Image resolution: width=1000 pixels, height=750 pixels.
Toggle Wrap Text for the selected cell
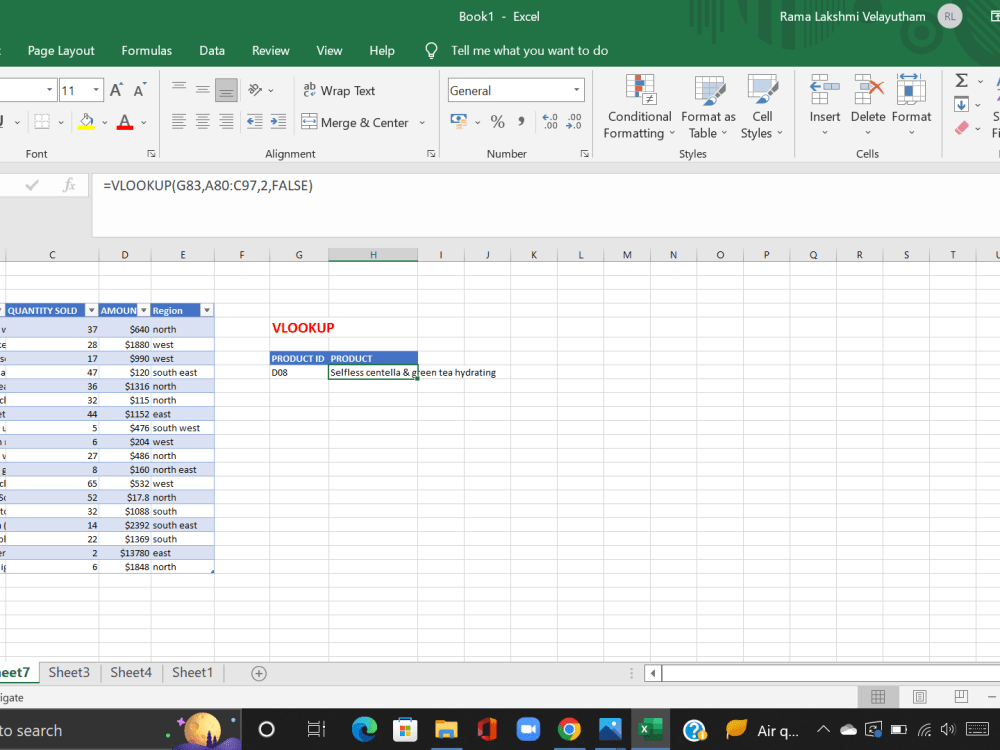pyautogui.click(x=339, y=89)
